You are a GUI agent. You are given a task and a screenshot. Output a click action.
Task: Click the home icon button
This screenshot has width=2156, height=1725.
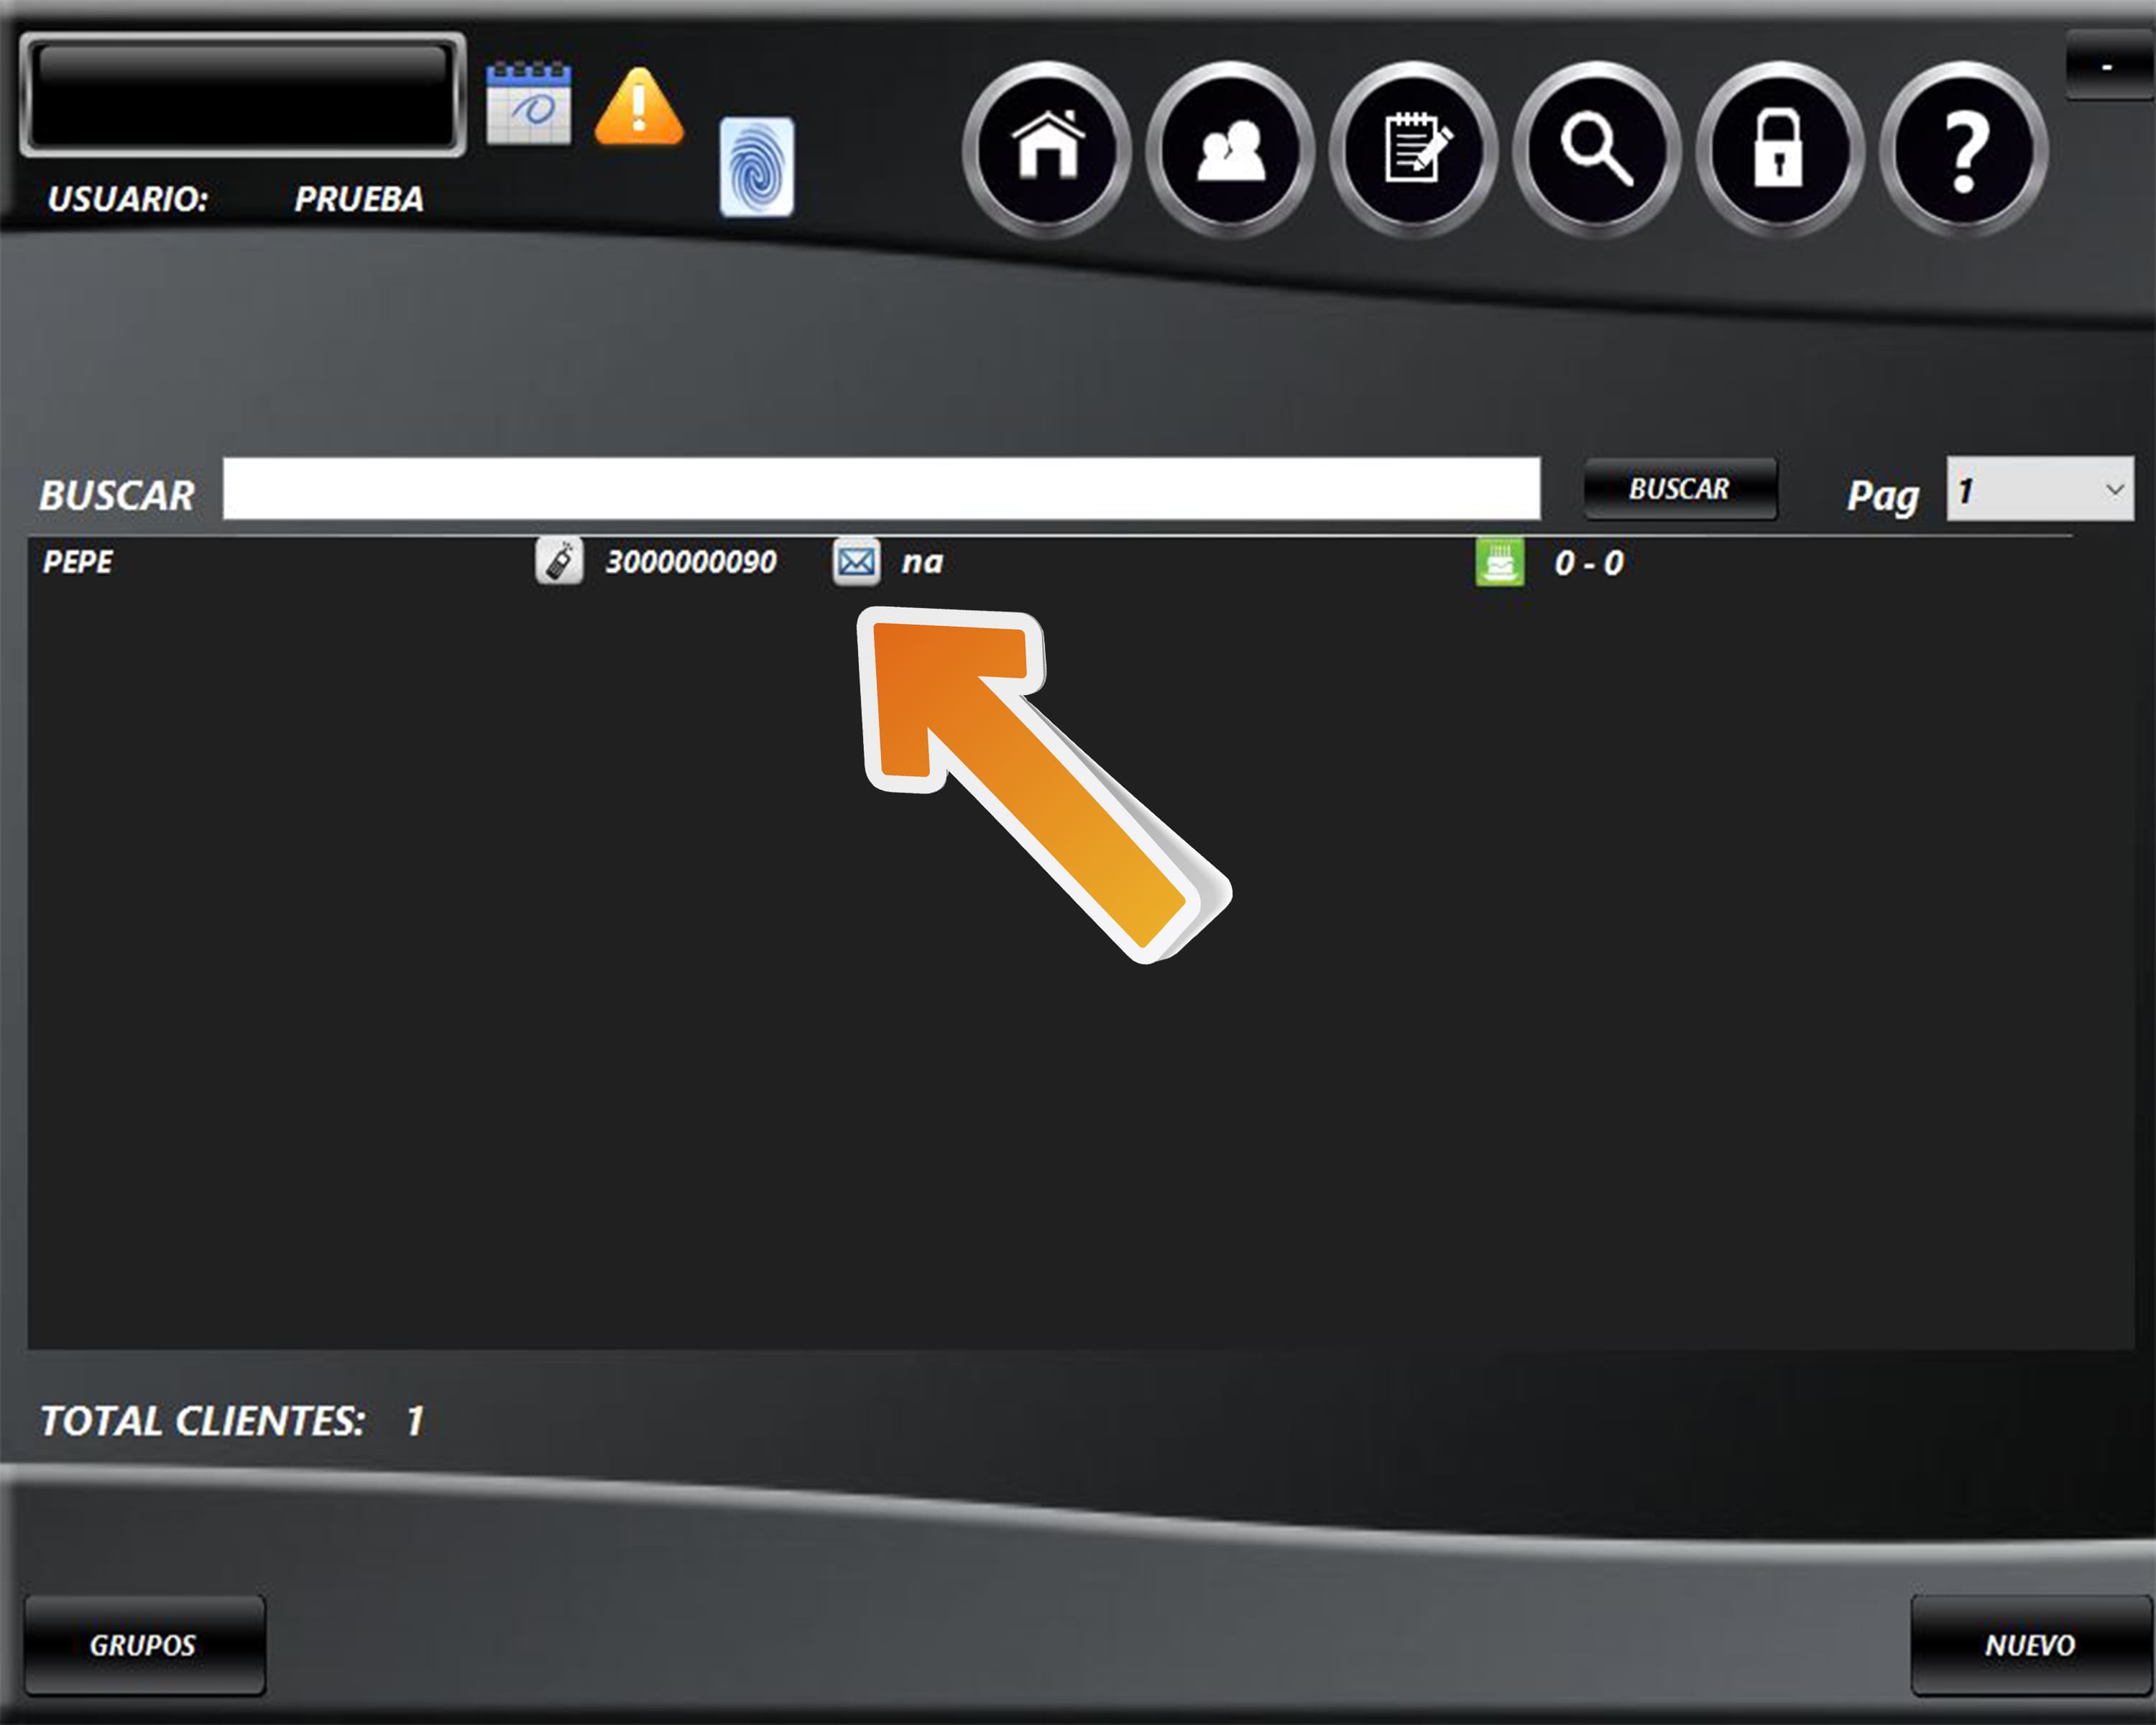(x=1046, y=149)
